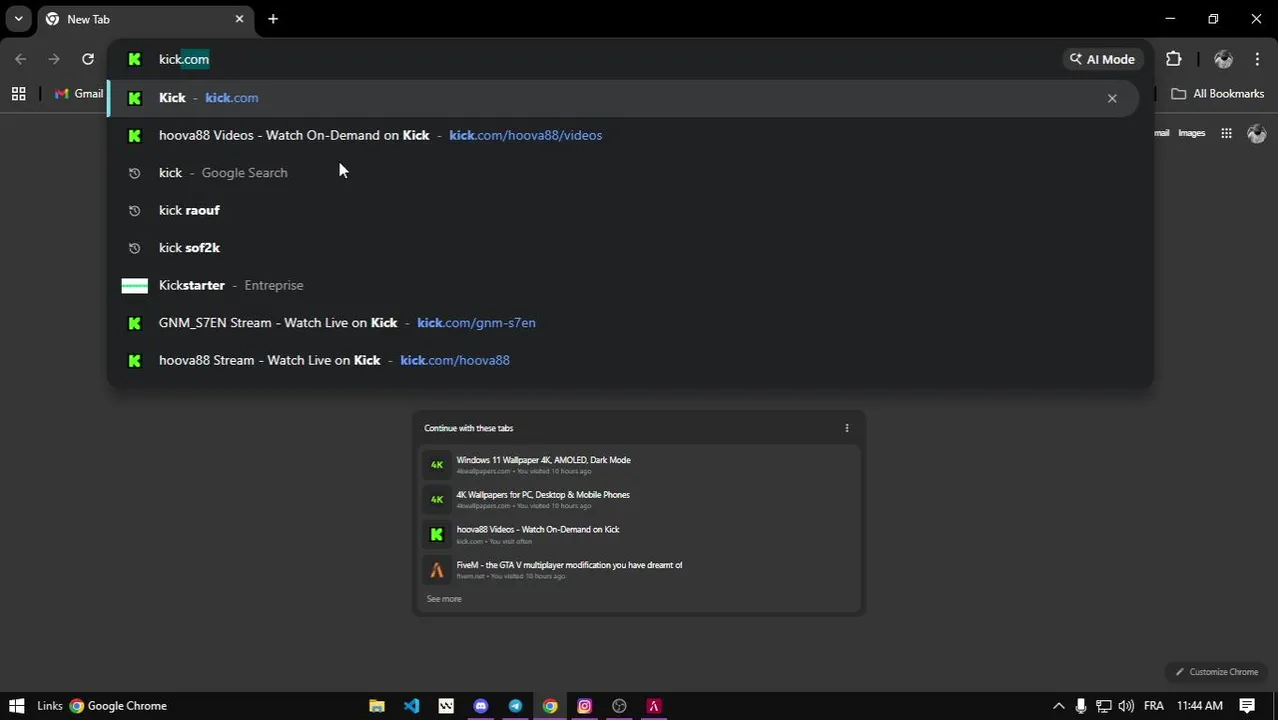Open the Google account avatar on the page
The image size is (1278, 720).
[x=1257, y=133]
